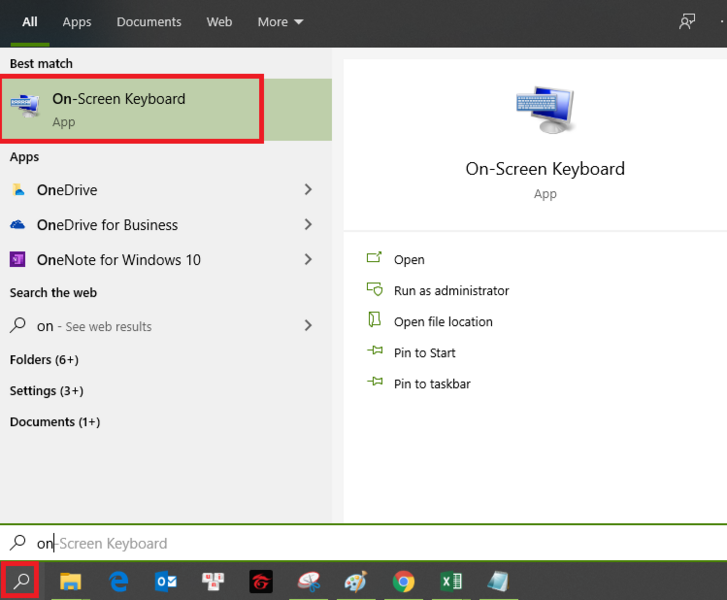Click Open file location
The height and width of the screenshot is (600, 727).
tap(443, 322)
